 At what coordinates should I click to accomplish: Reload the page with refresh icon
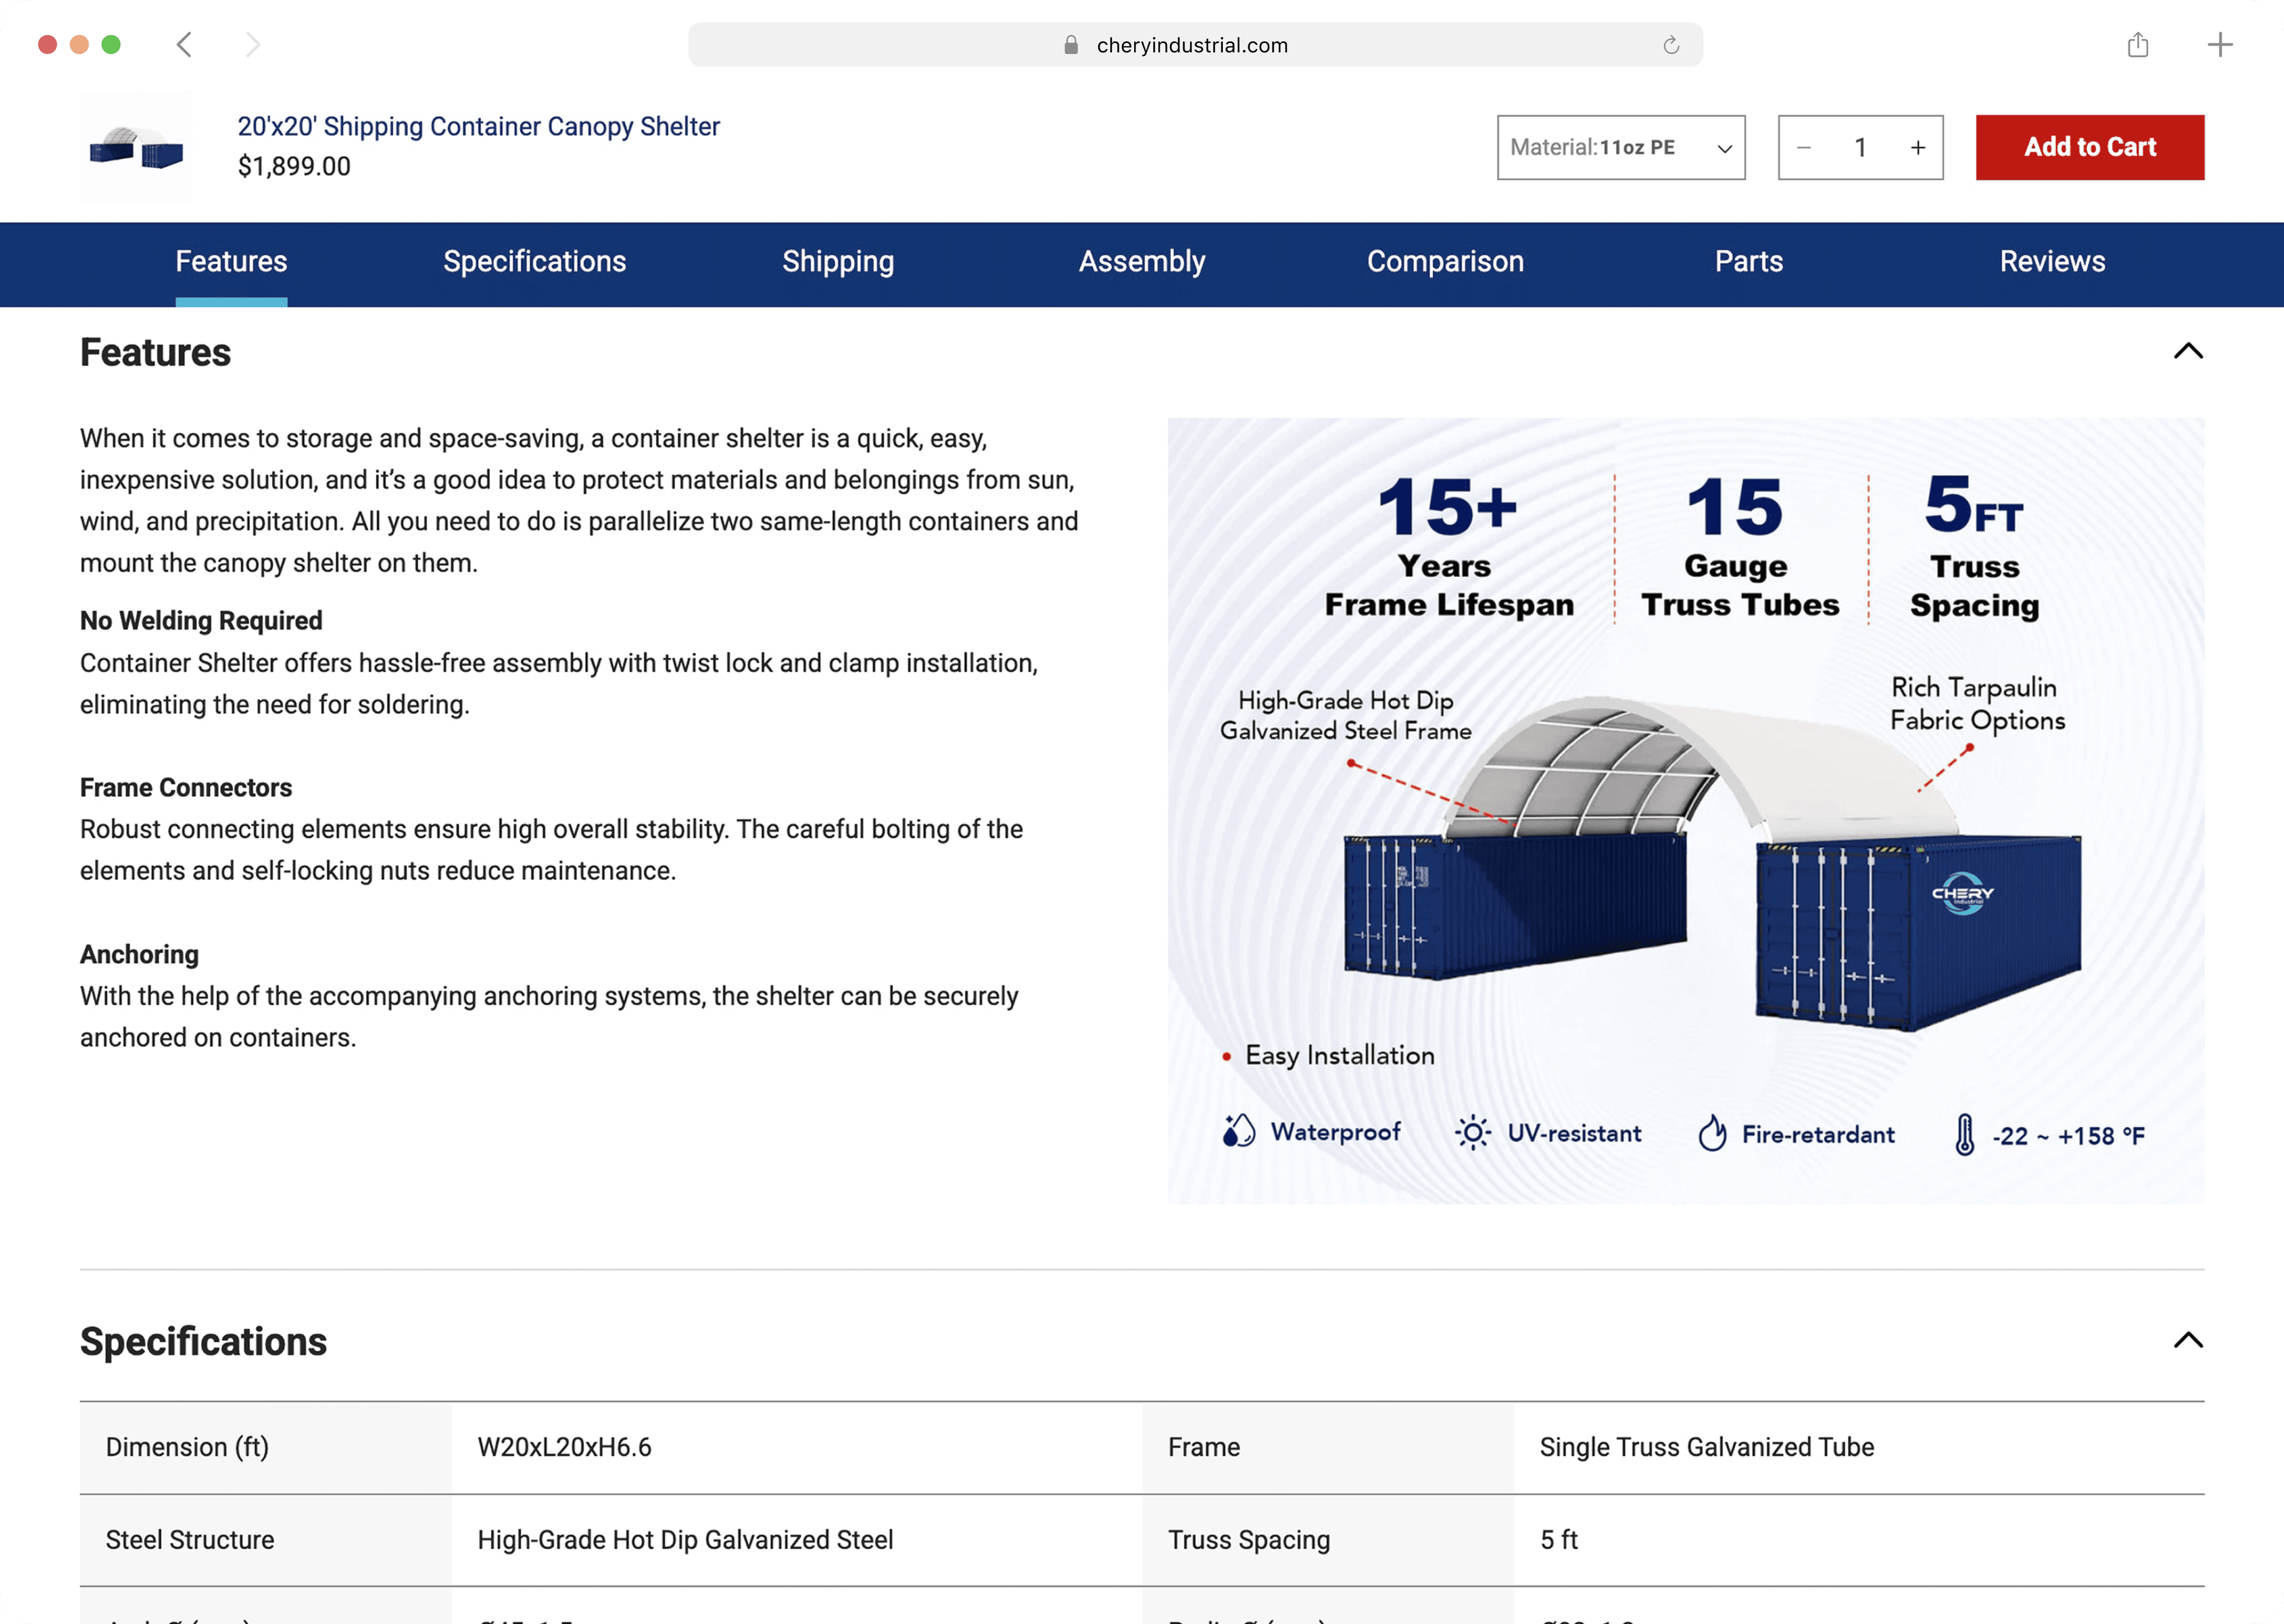click(x=1671, y=45)
